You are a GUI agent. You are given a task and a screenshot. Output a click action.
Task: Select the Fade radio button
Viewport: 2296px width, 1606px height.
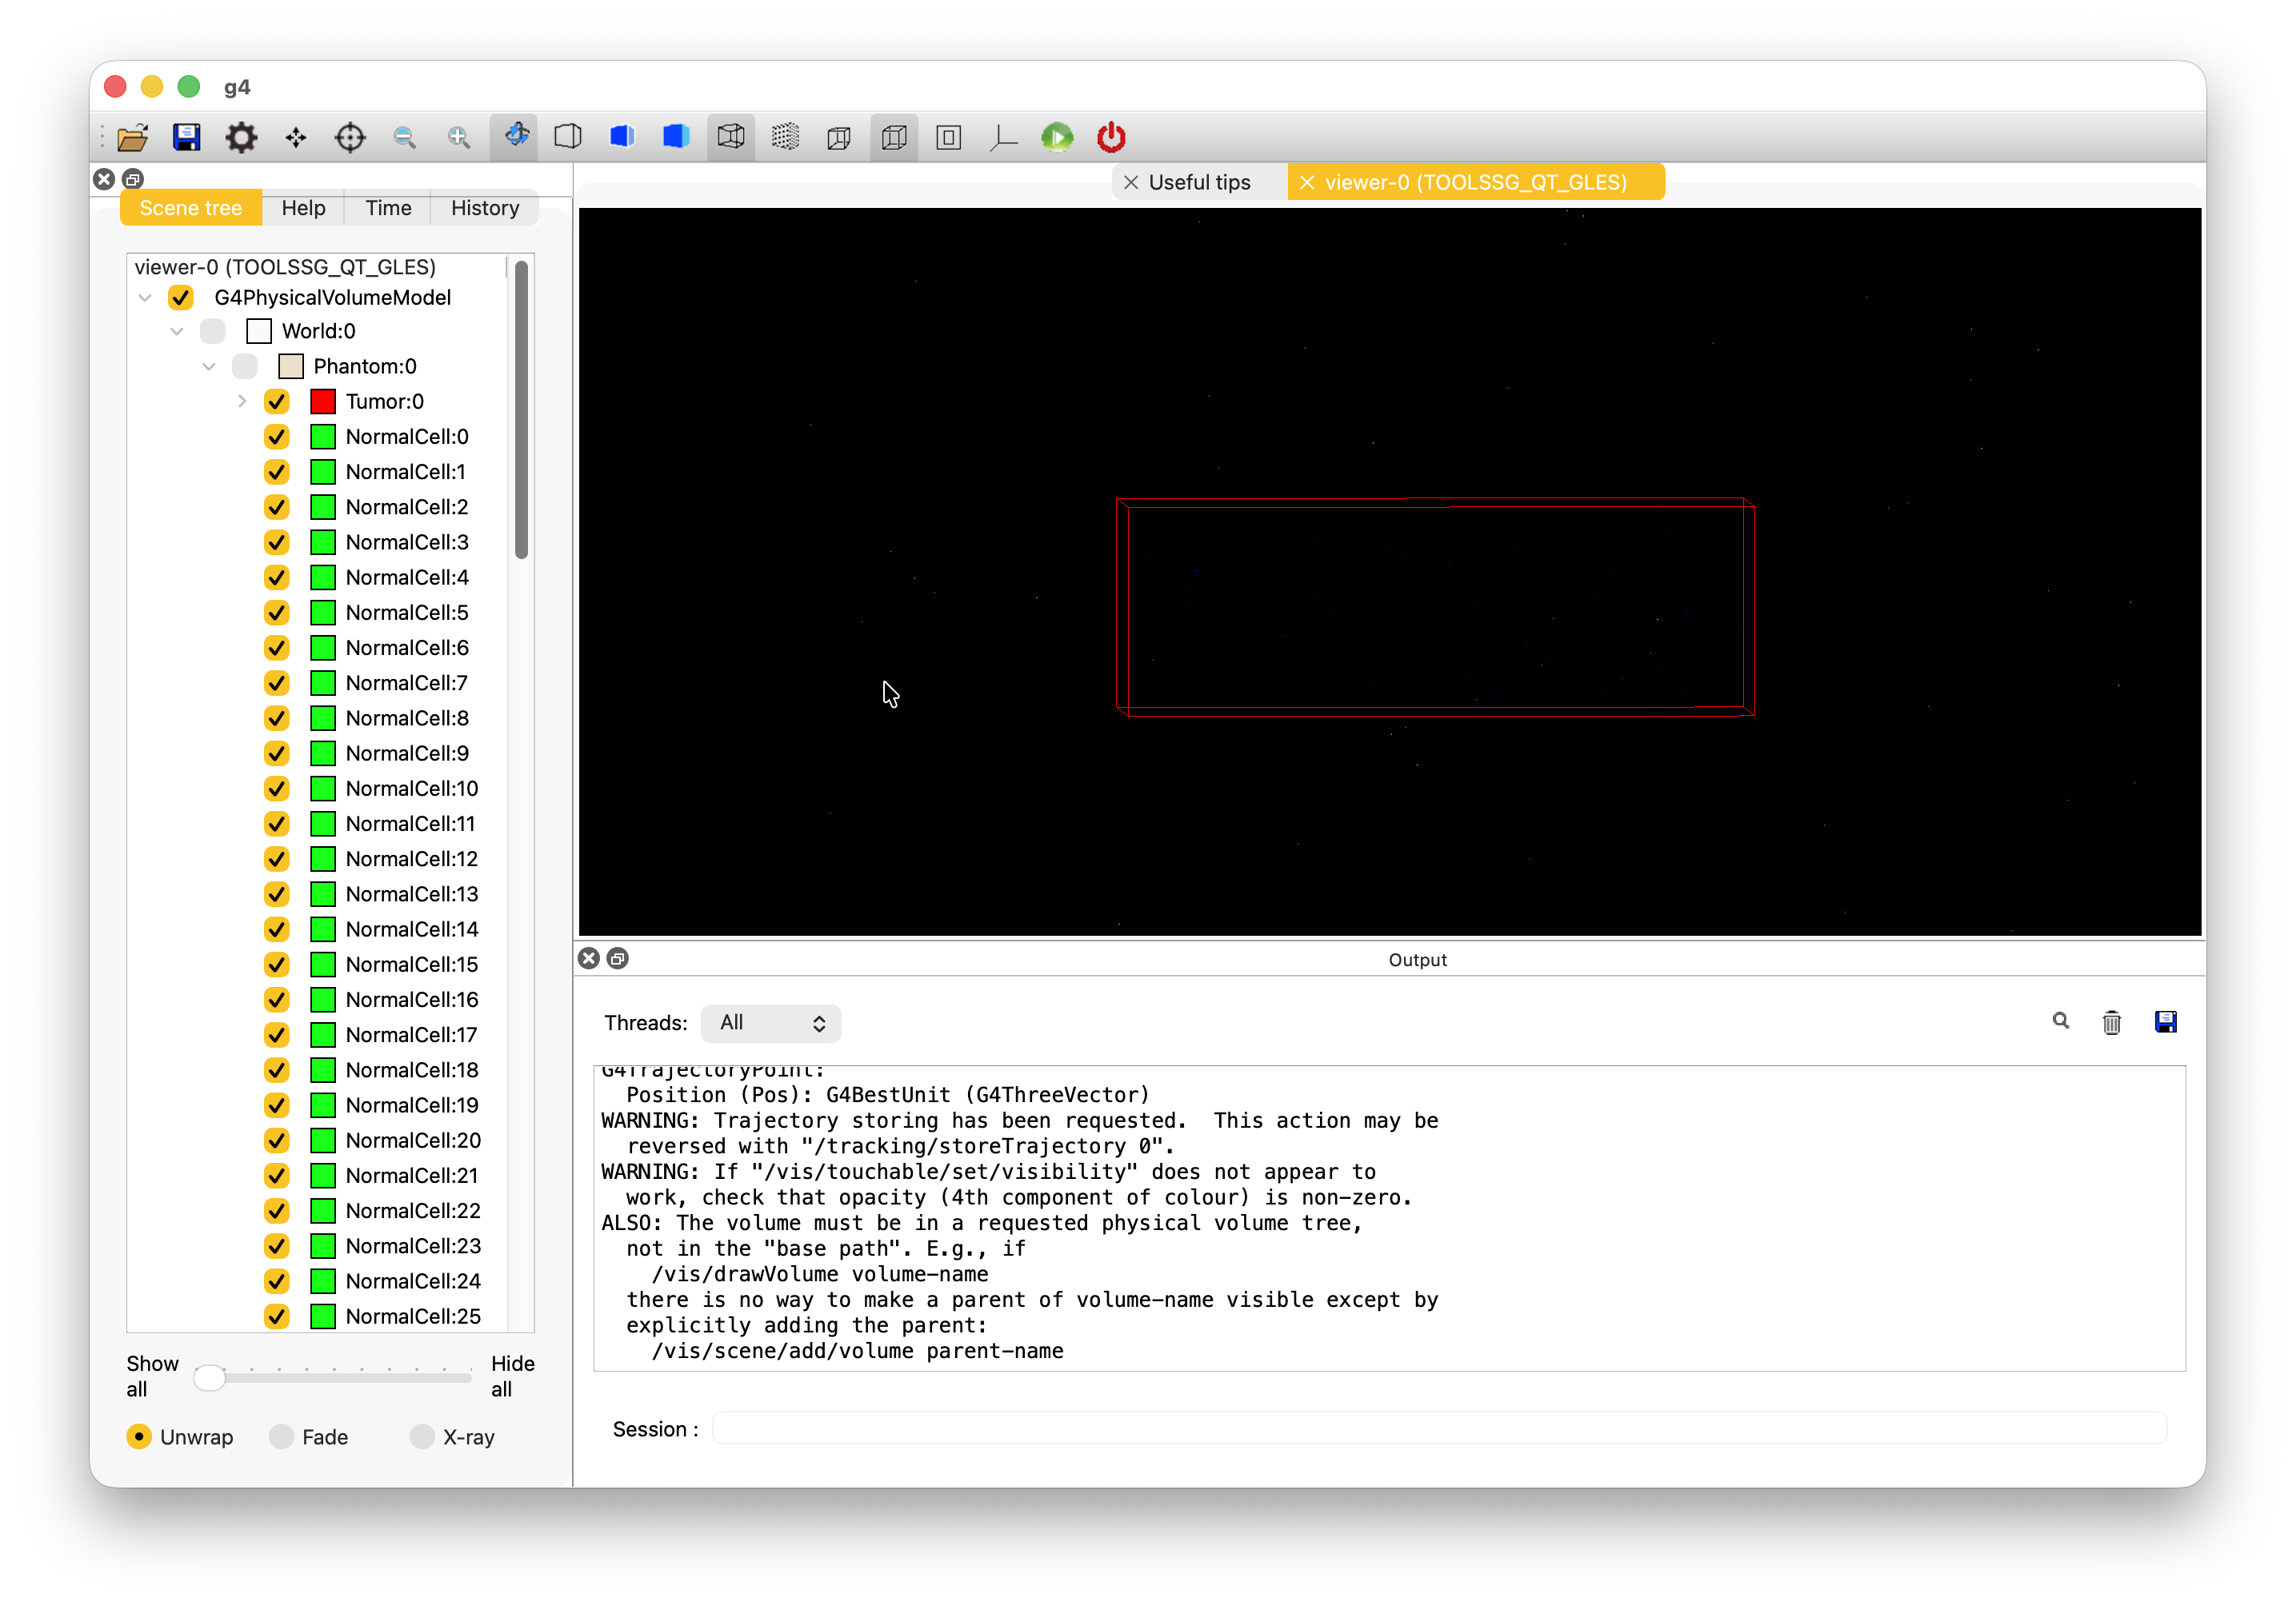(x=281, y=1437)
